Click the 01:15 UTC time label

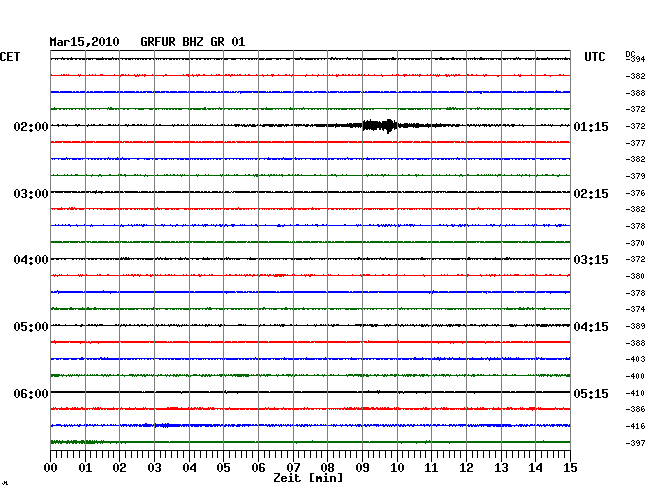pos(591,126)
